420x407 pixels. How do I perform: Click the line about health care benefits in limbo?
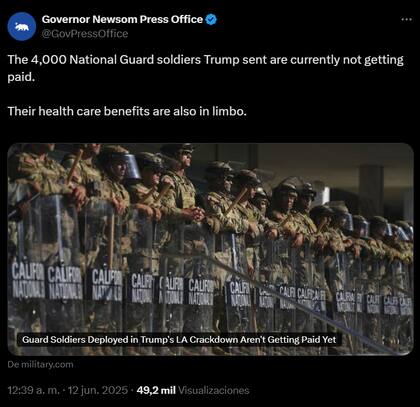click(127, 111)
